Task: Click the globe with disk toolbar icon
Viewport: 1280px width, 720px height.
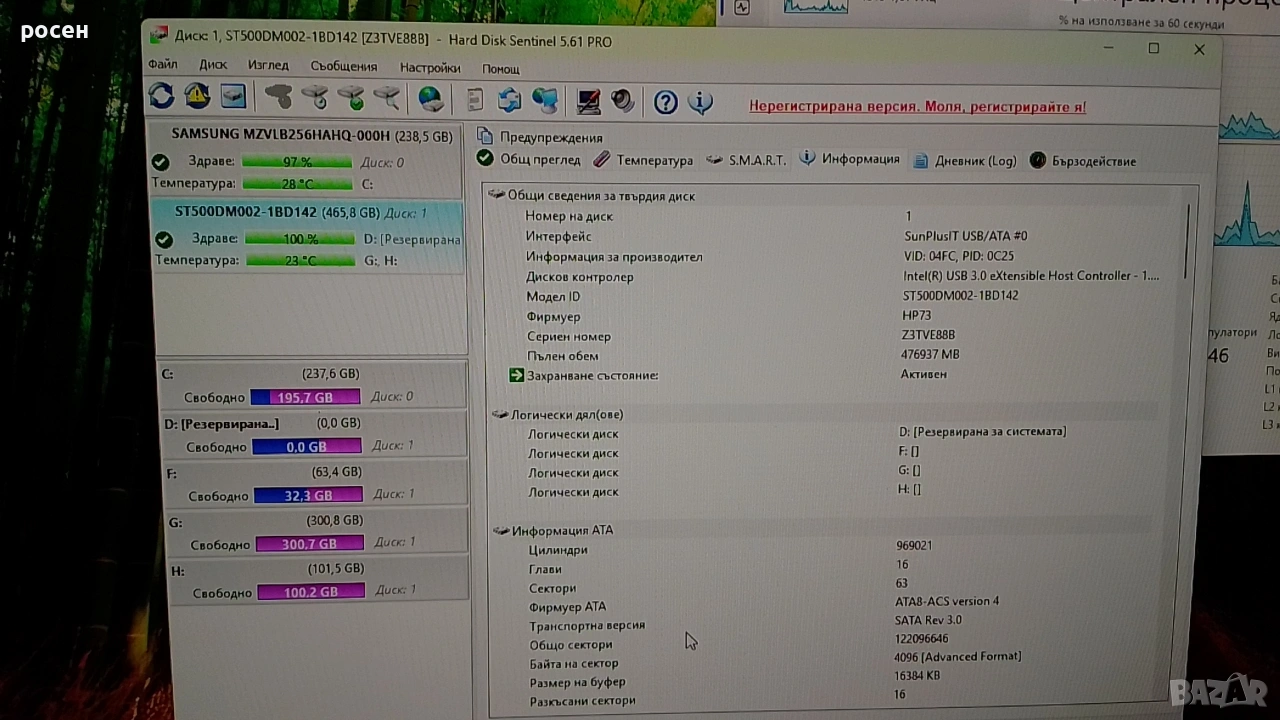Action: pos(431,98)
